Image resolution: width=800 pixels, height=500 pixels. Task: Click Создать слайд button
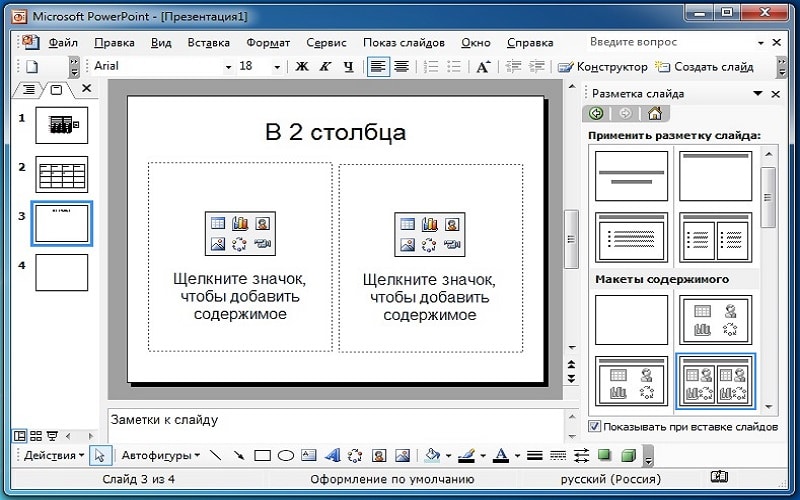(704, 67)
